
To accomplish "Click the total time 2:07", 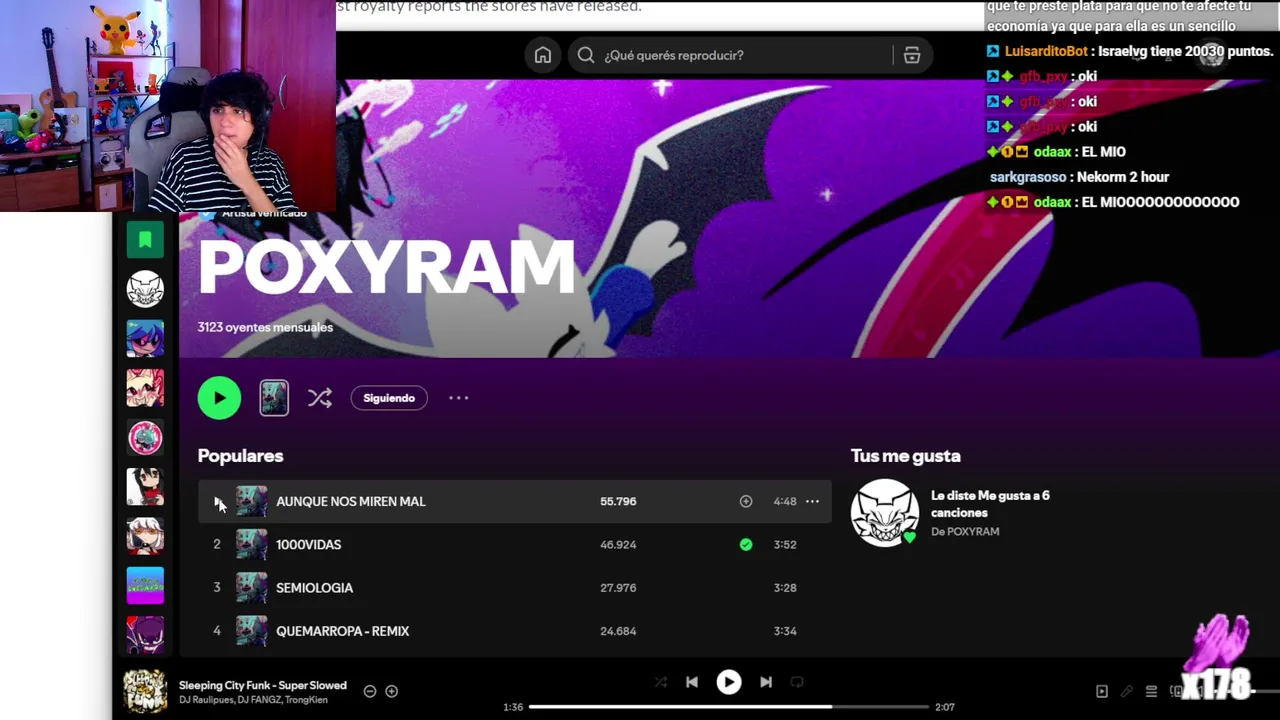I will coord(945,707).
